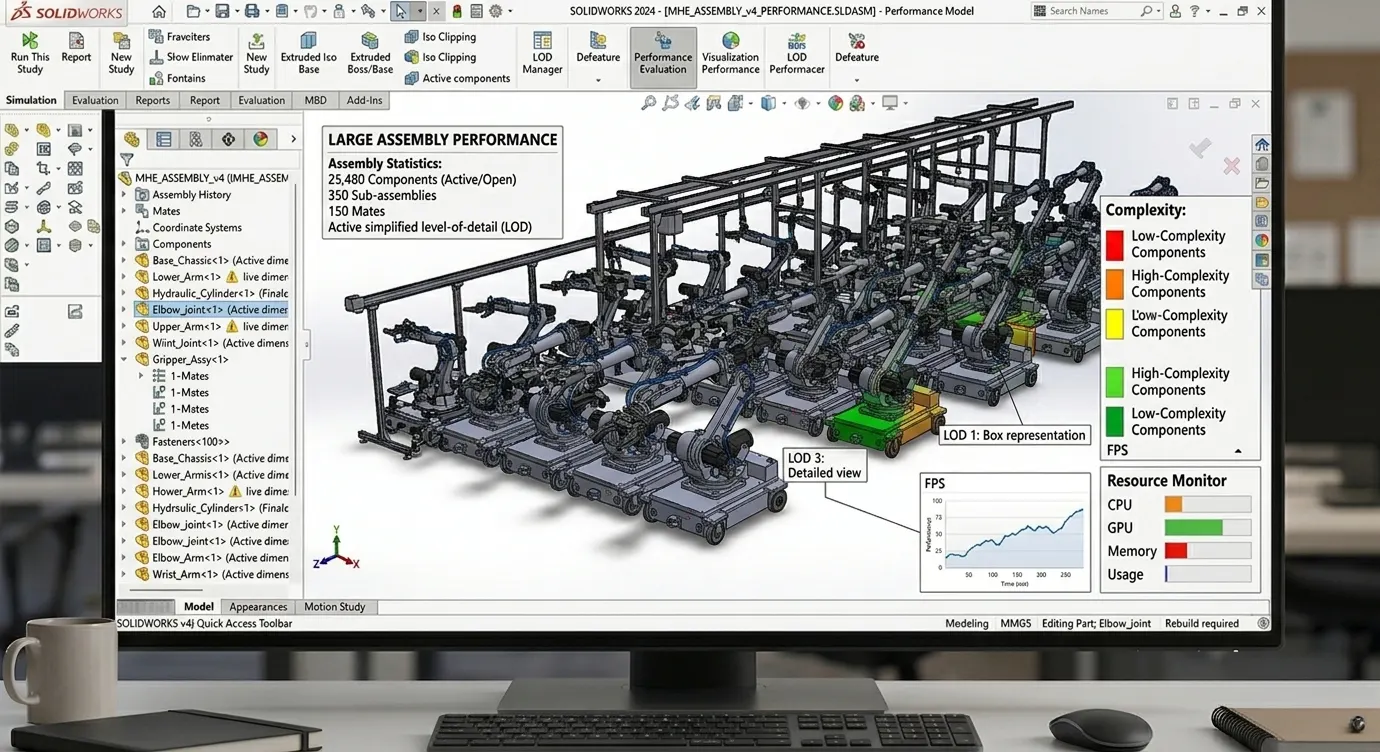Cancel with the red X in viewport corner
Screen dimensions: 1380x752
(1231, 165)
